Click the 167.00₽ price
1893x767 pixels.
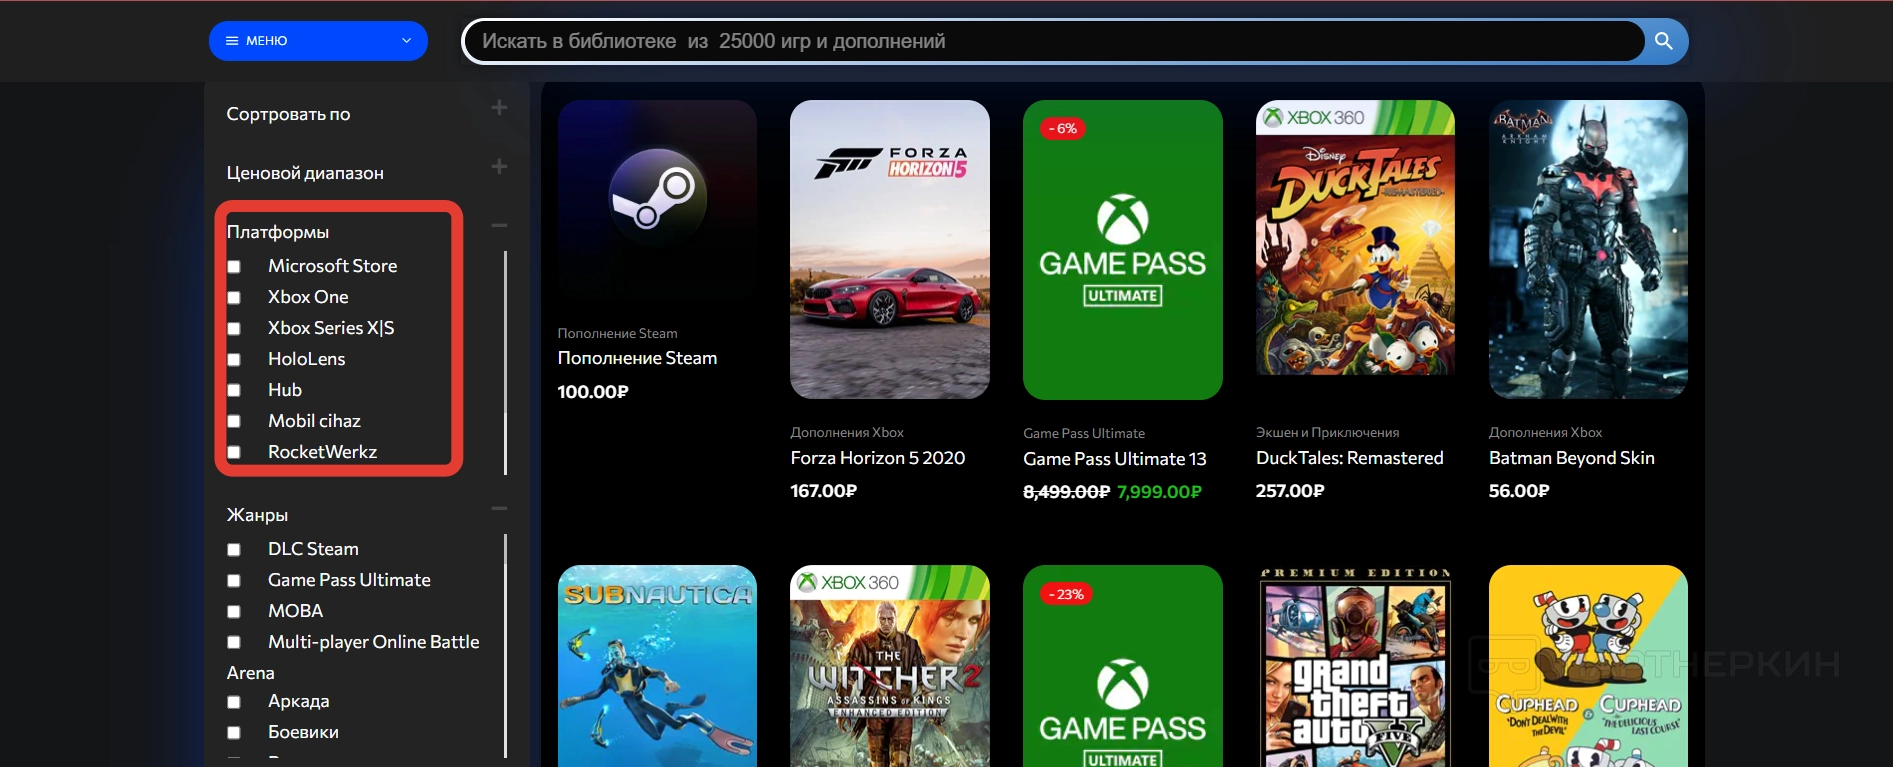pos(824,491)
